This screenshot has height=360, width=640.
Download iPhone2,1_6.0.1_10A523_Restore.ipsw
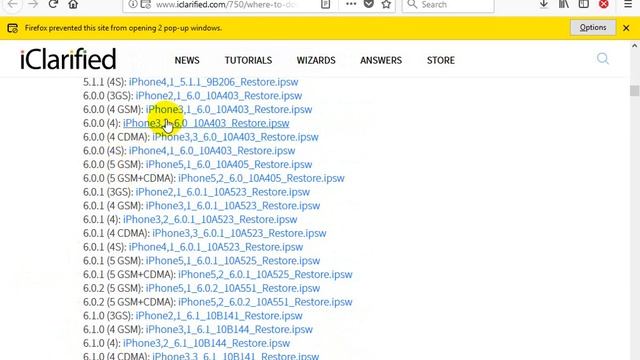point(223,192)
